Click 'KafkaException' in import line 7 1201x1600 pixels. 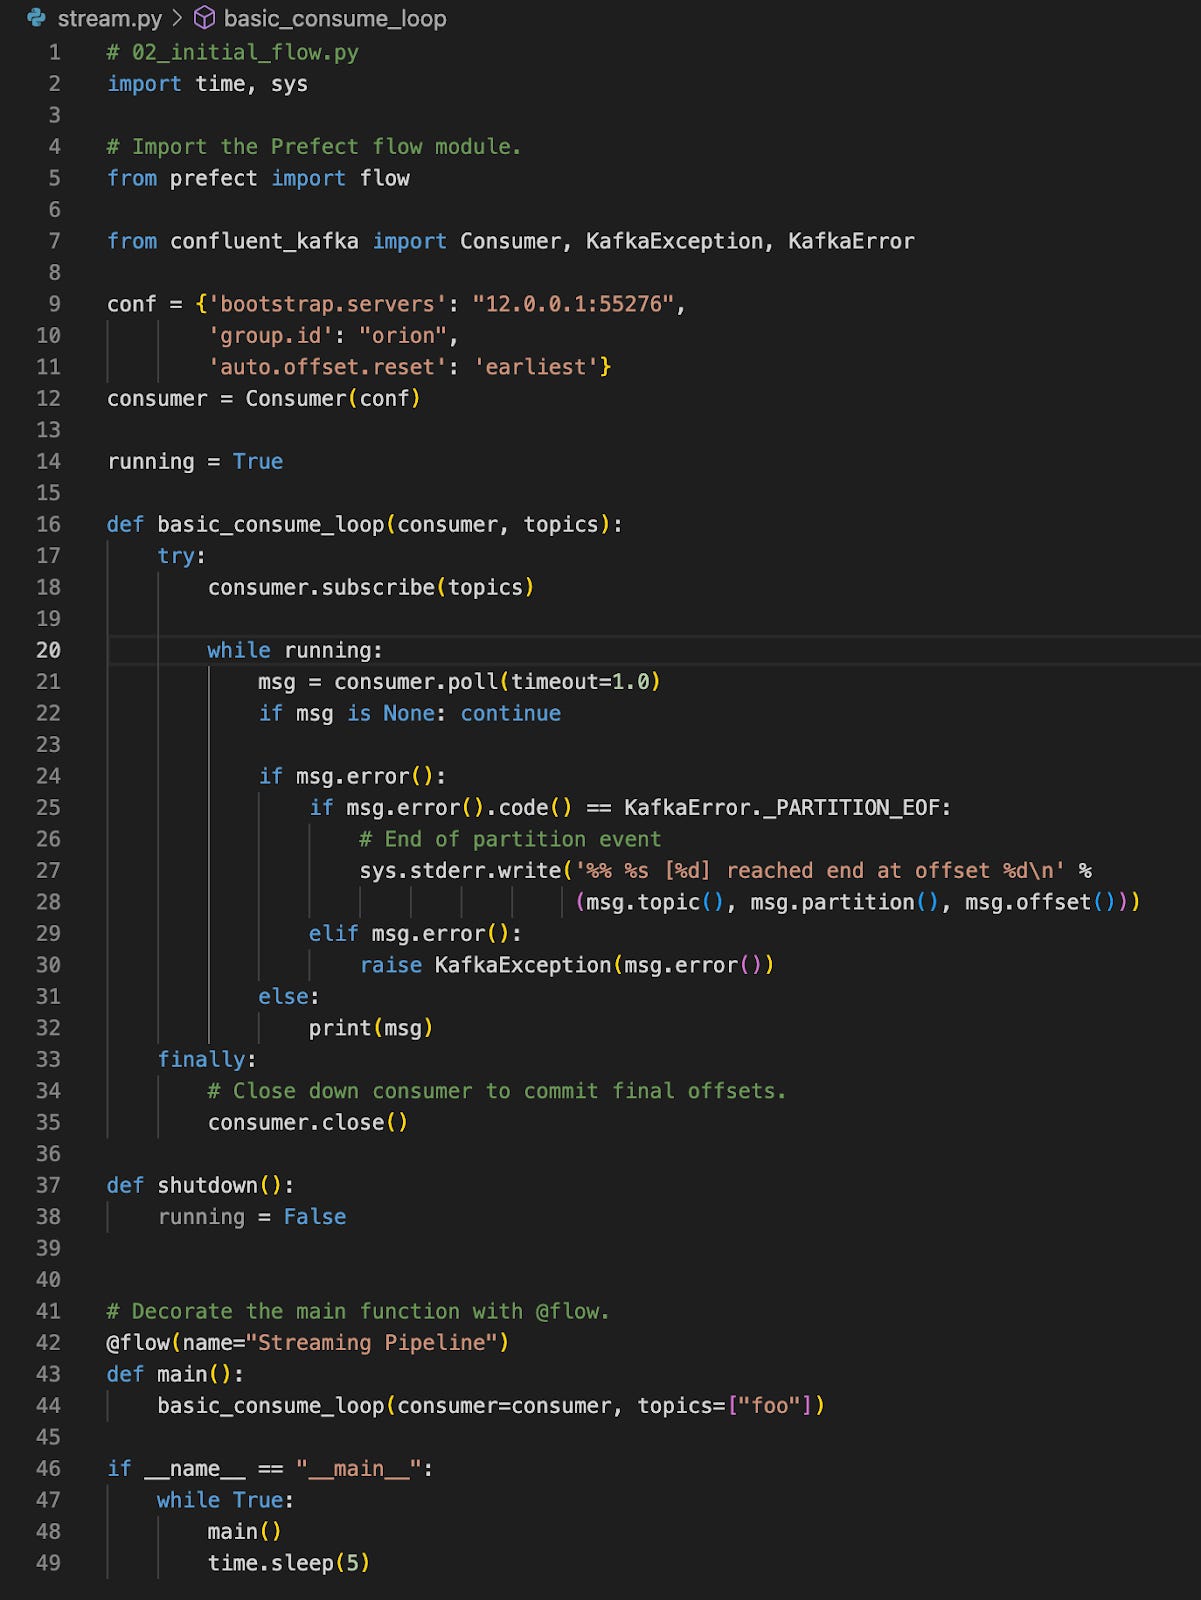[x=674, y=241]
